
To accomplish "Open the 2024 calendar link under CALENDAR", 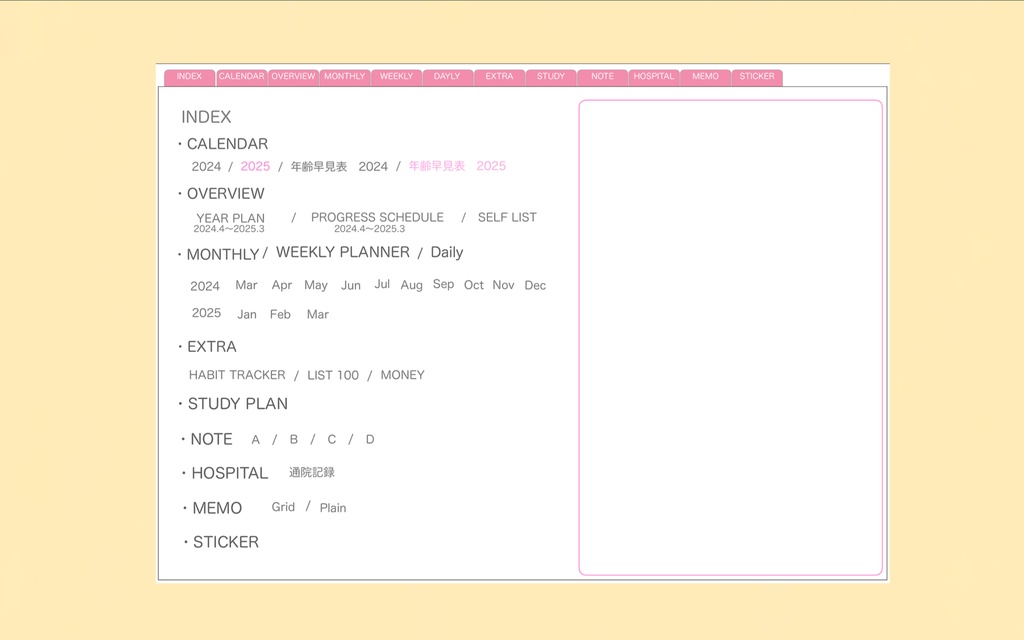I will (206, 167).
